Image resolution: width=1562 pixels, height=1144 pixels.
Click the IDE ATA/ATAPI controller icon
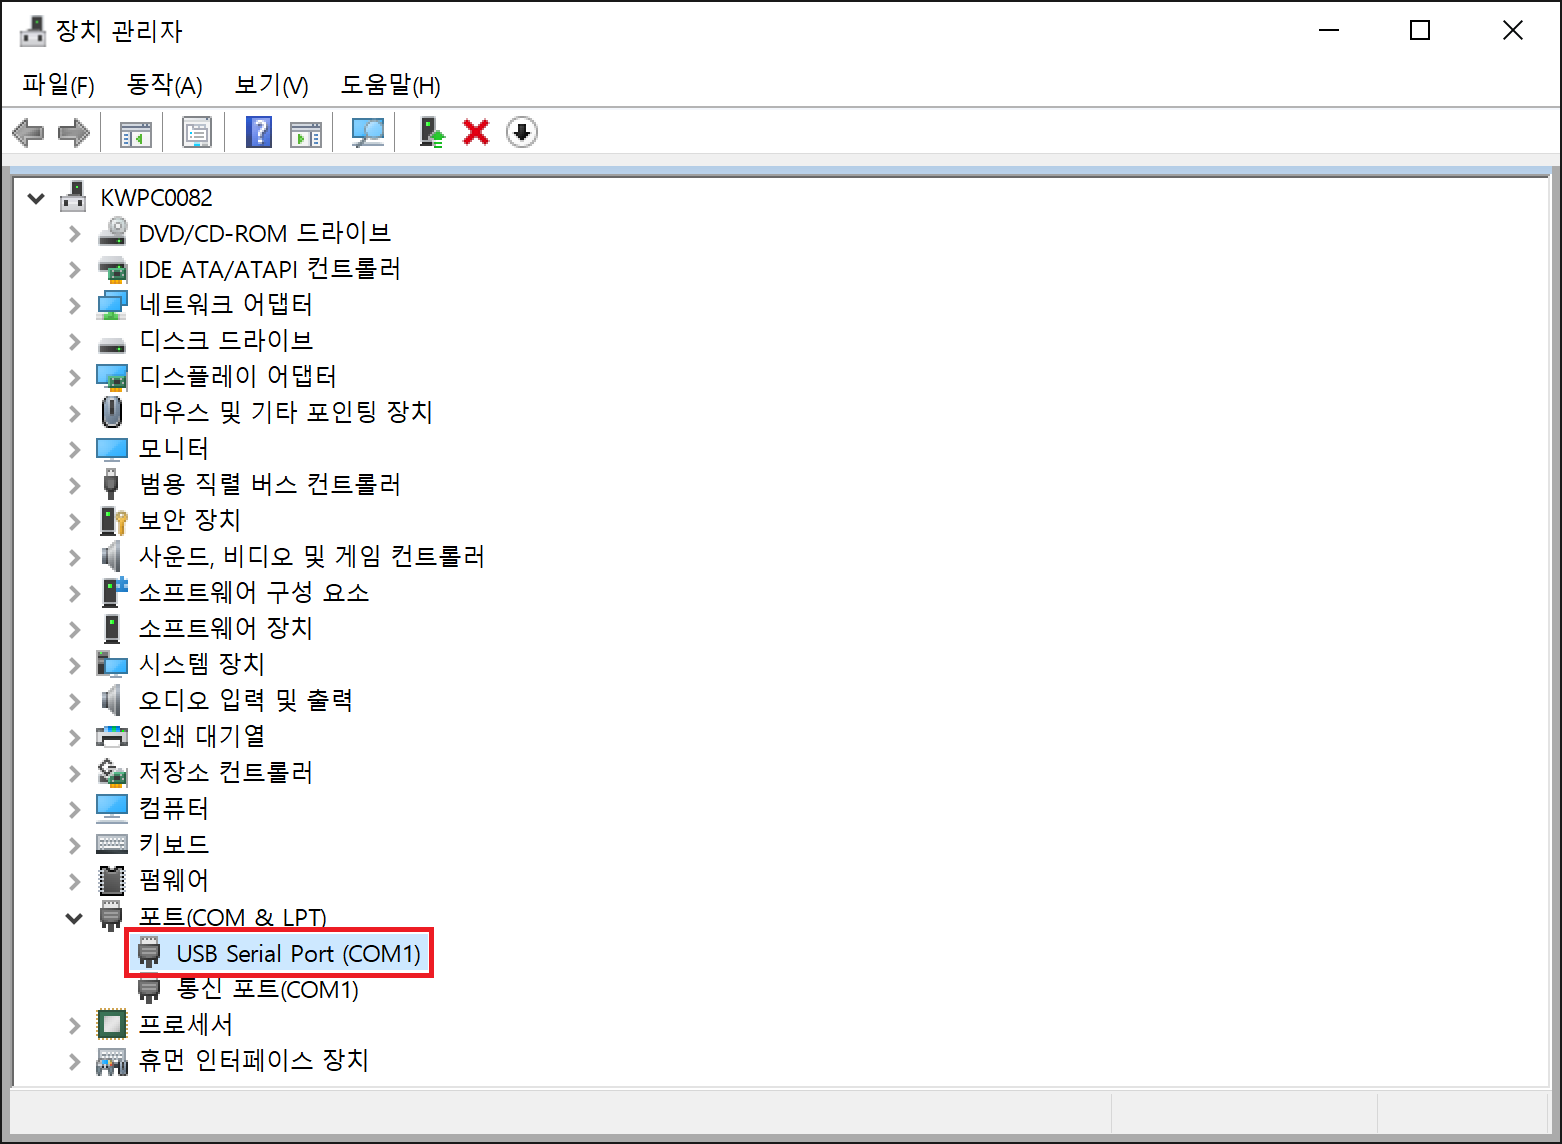pyautogui.click(x=112, y=269)
